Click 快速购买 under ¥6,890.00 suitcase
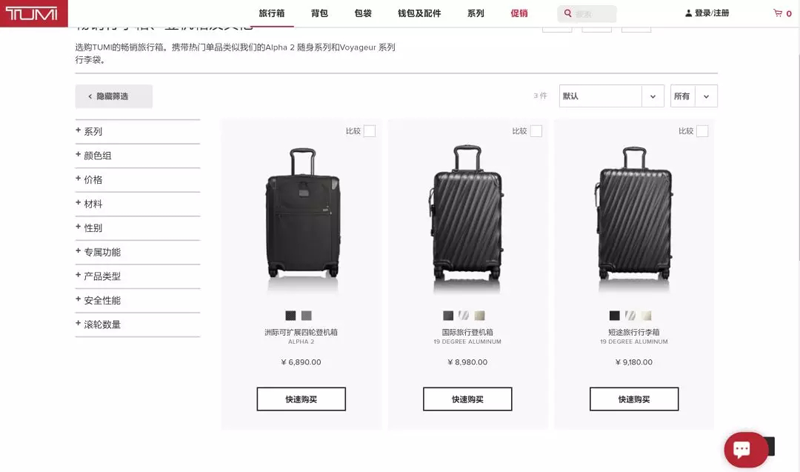The image size is (800, 472). [x=301, y=399]
